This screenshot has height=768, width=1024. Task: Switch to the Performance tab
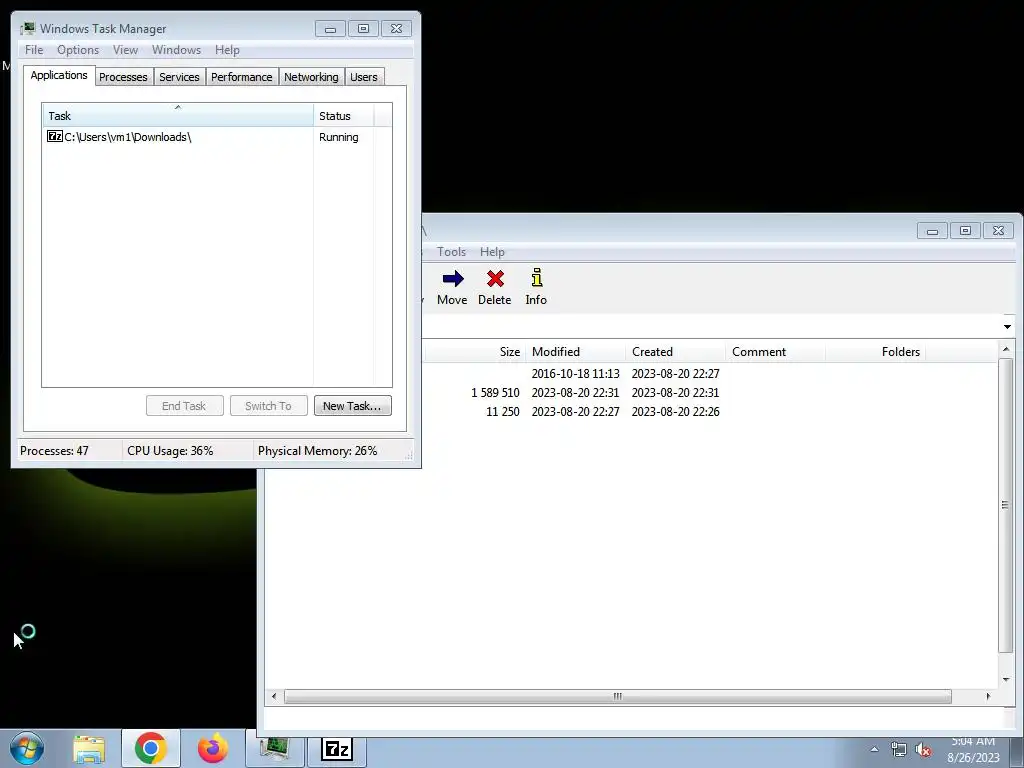point(242,77)
